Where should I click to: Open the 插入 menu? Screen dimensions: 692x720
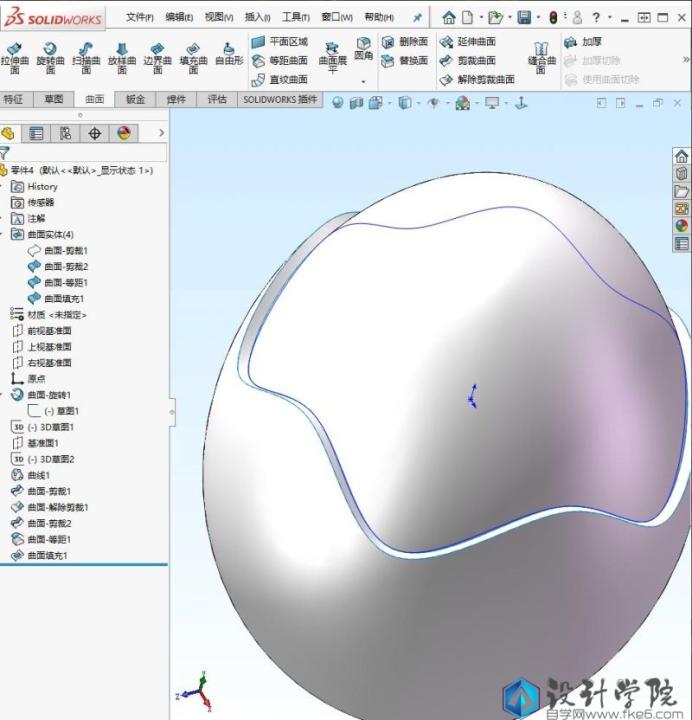[257, 17]
